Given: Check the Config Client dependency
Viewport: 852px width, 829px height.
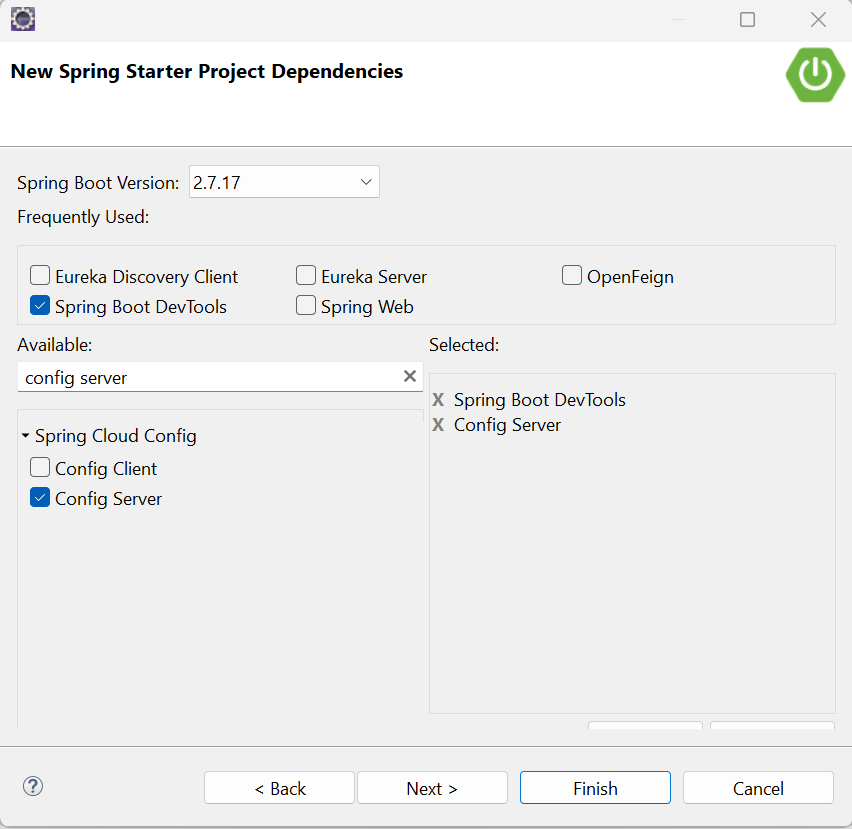Looking at the screenshot, I should coord(40,468).
